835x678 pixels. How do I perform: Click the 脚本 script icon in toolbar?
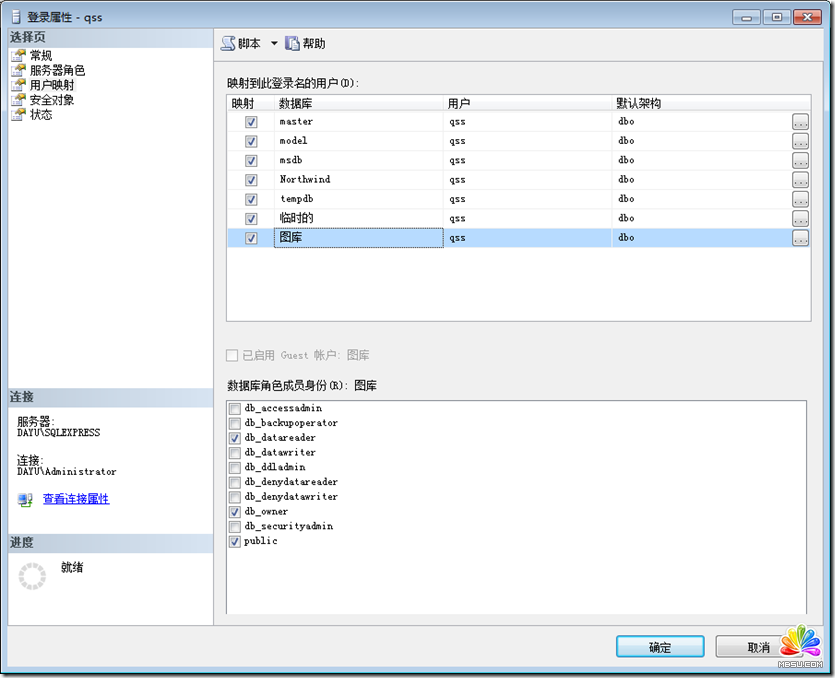point(228,44)
